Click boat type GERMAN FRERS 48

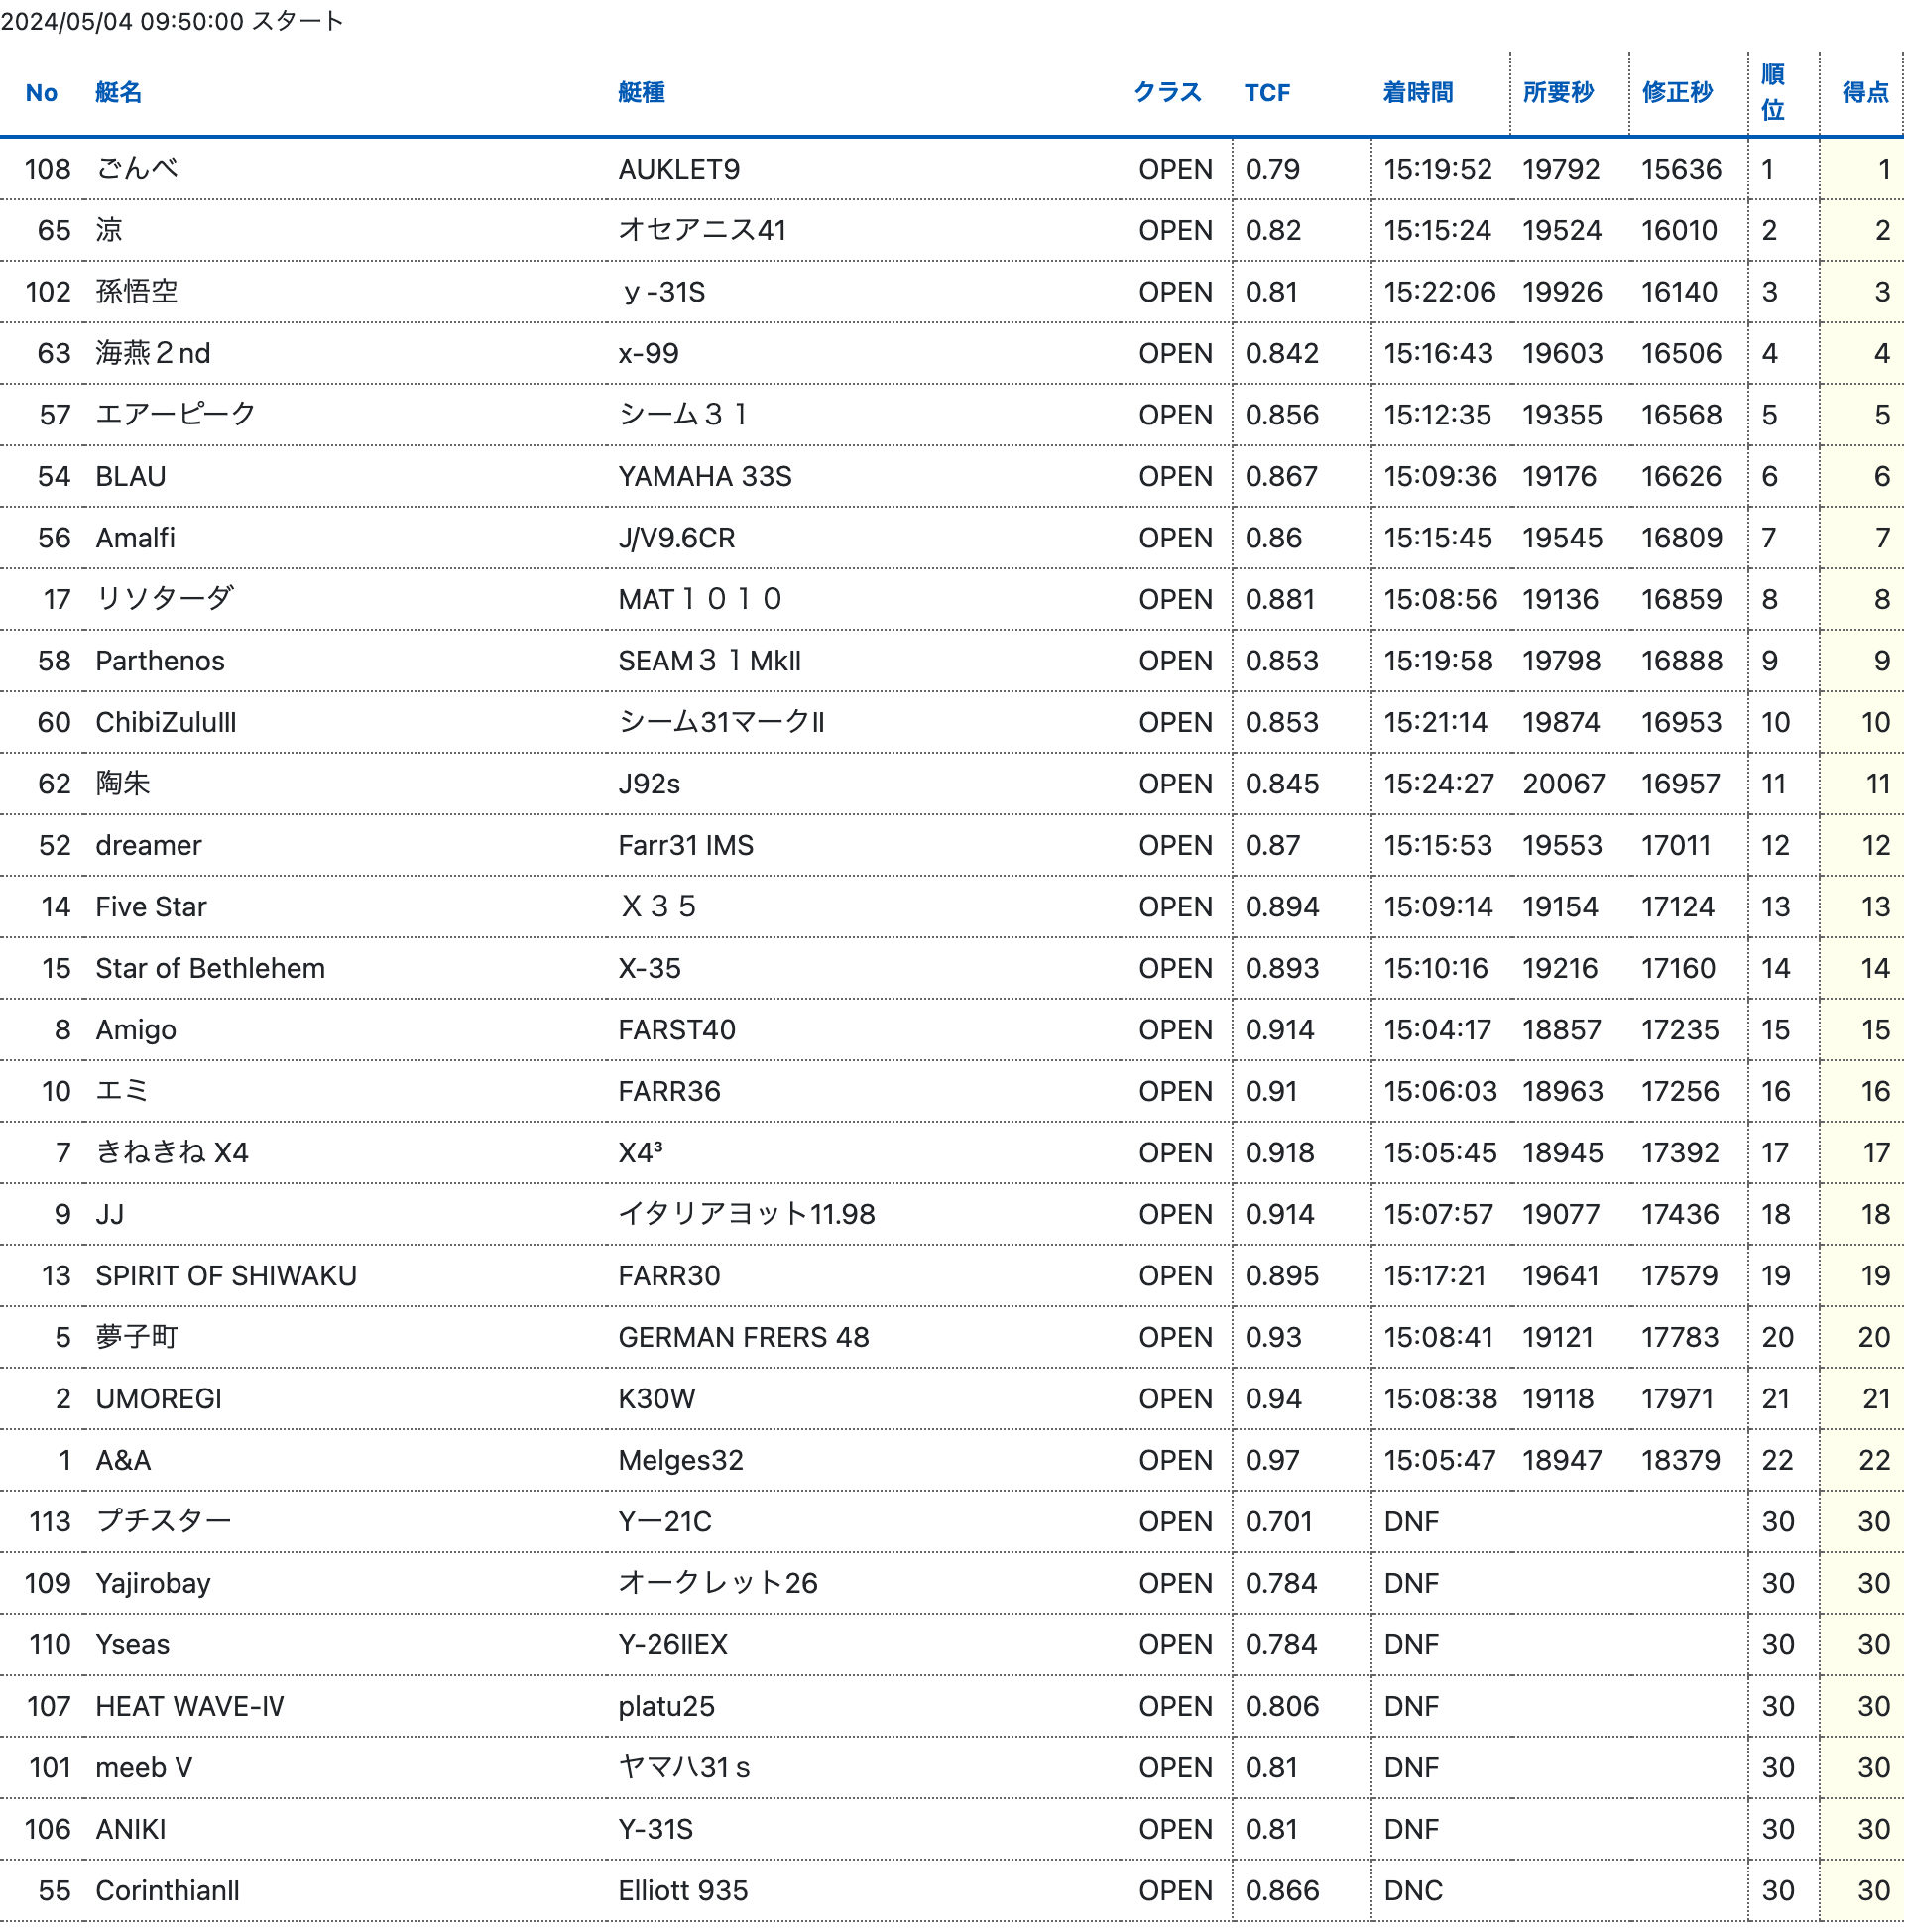pyautogui.click(x=743, y=1337)
